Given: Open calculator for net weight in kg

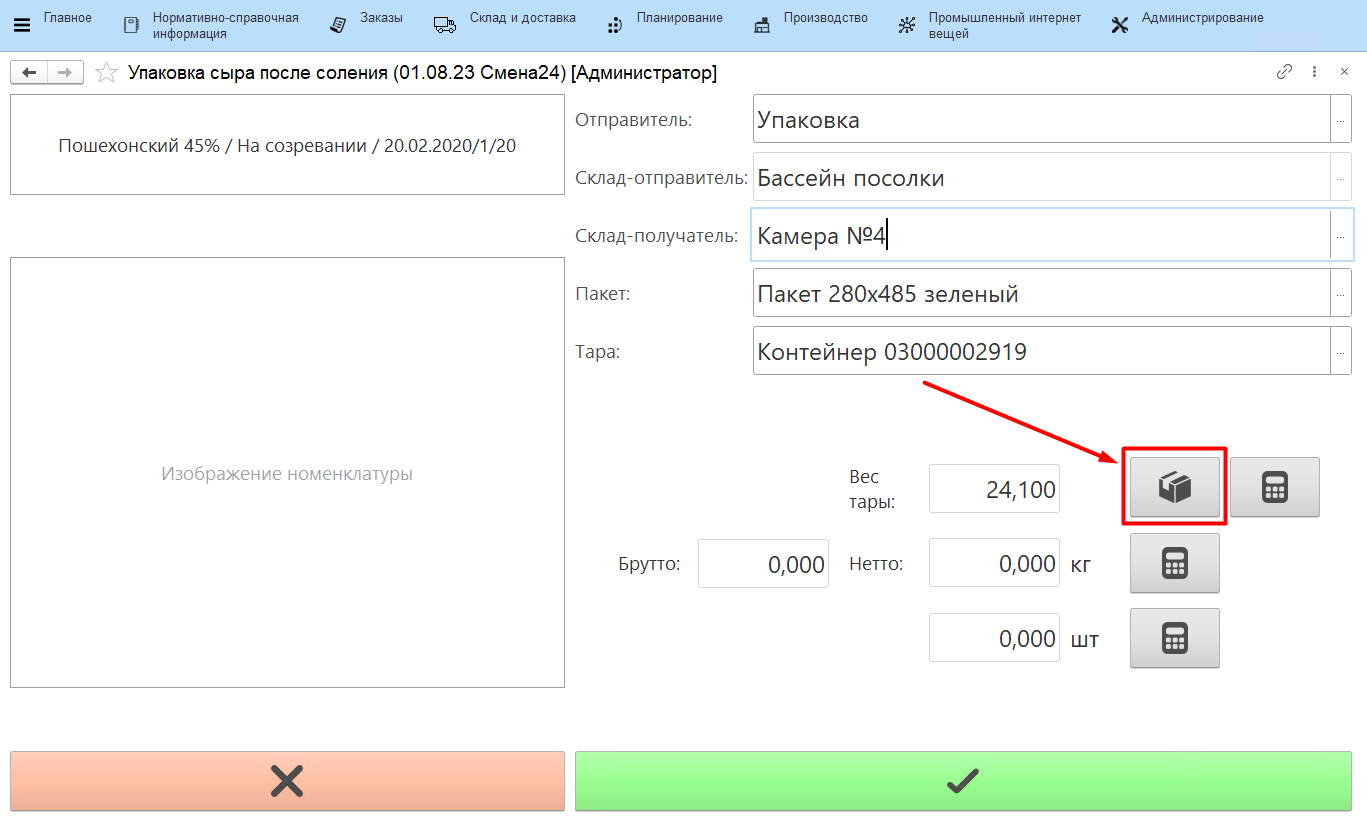Looking at the screenshot, I should pyautogui.click(x=1174, y=563).
